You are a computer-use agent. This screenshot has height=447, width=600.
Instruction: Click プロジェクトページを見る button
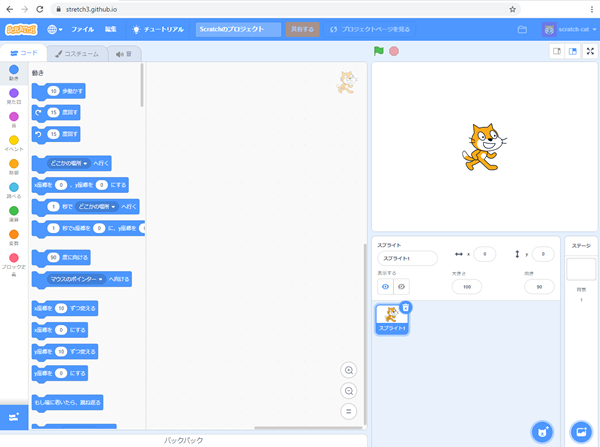[x=370, y=29]
